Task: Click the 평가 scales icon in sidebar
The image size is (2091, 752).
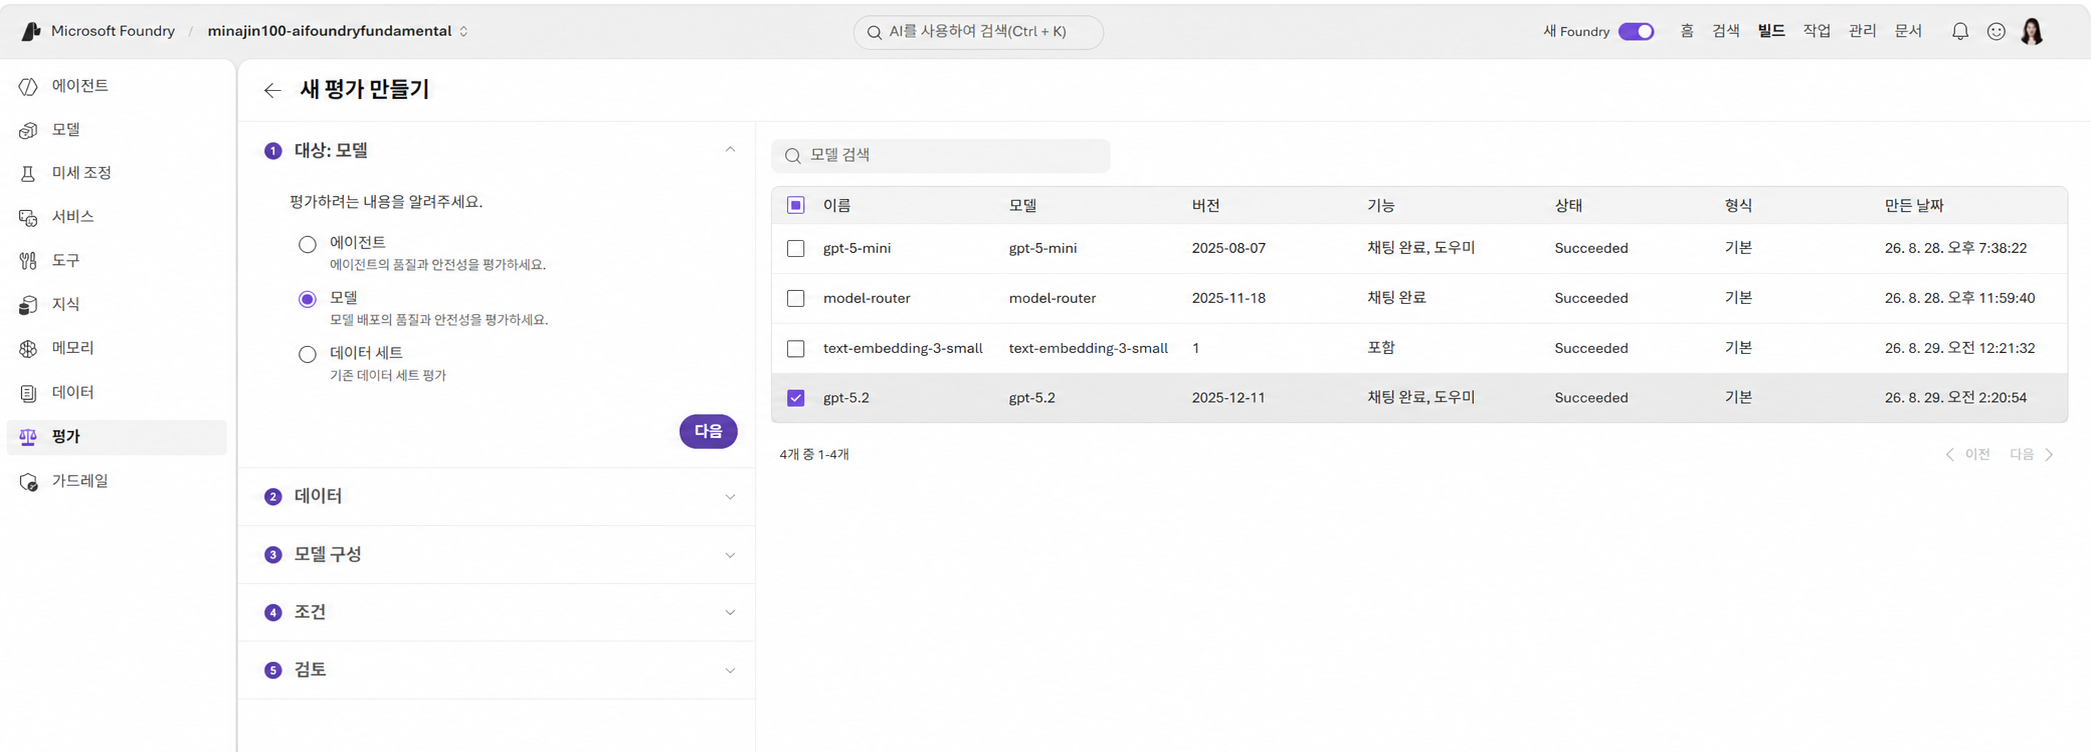Action: [28, 437]
